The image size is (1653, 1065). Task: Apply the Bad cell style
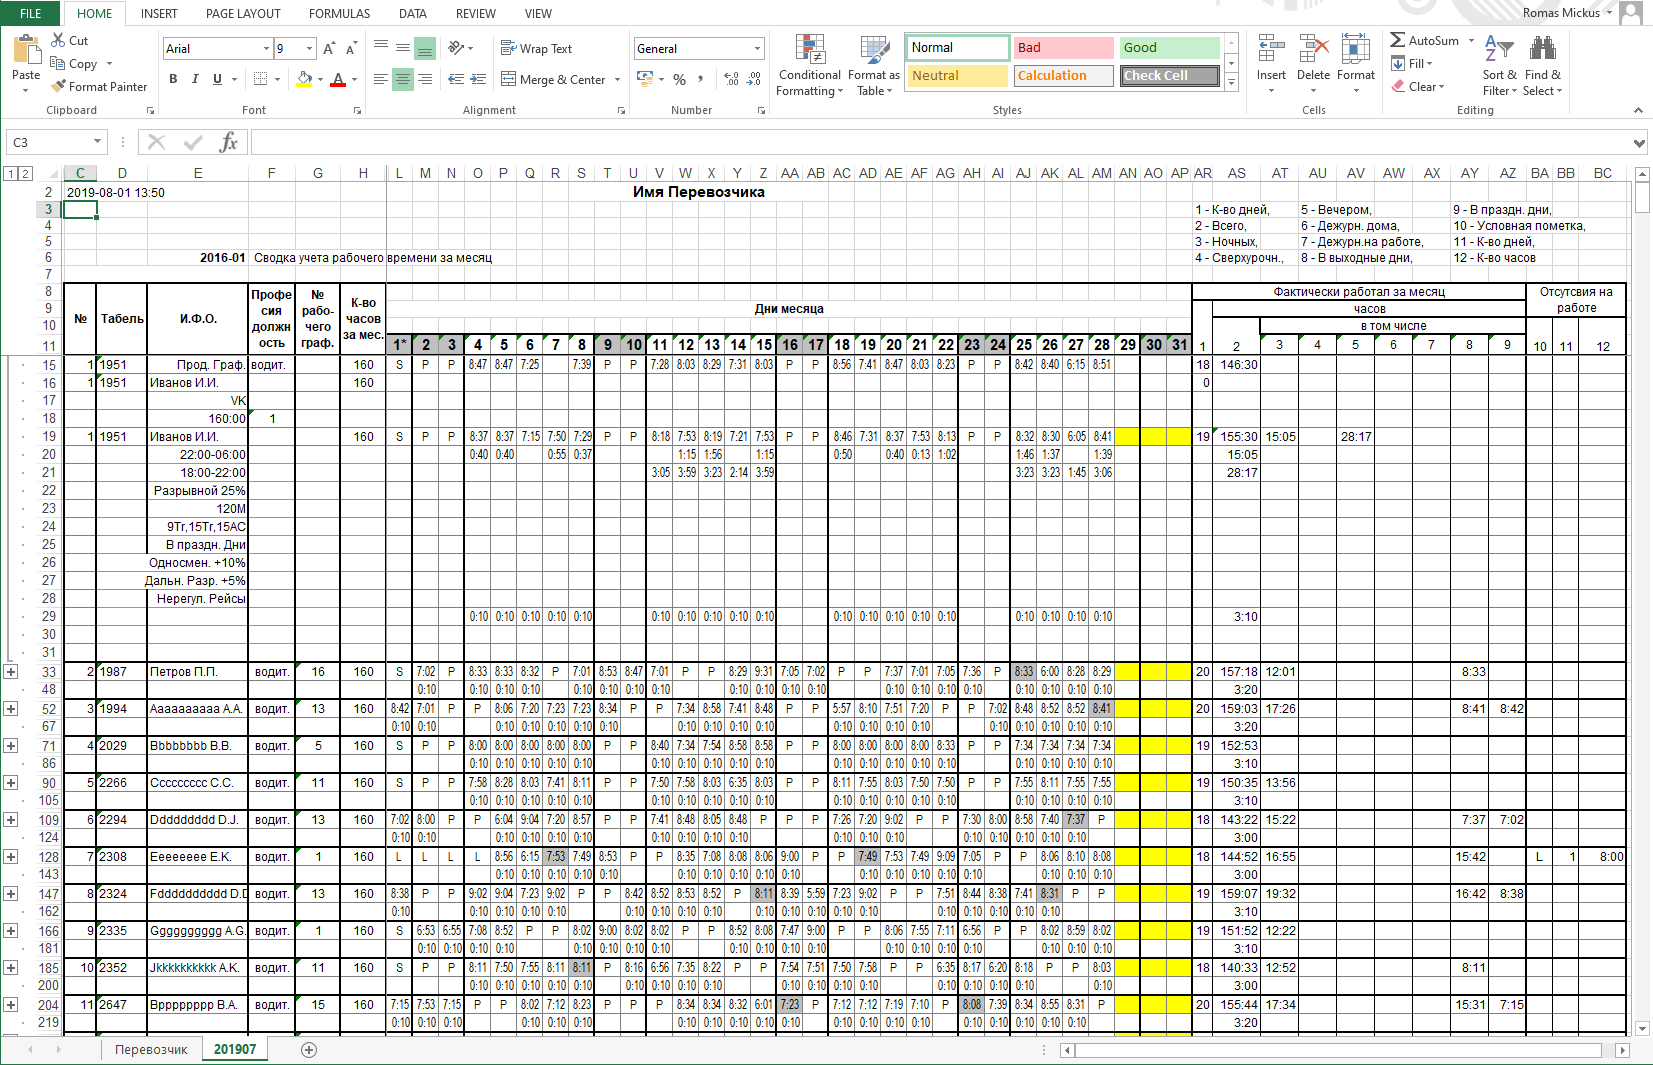click(x=1064, y=47)
